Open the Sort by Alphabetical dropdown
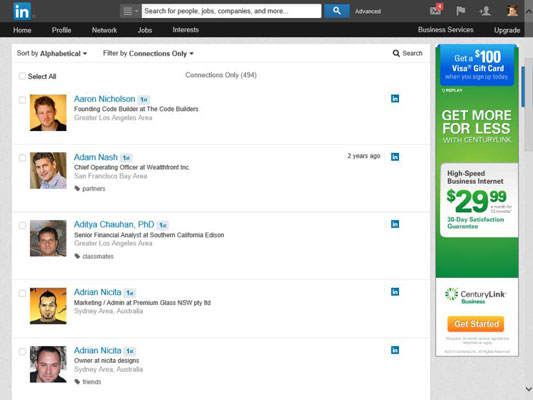 tap(52, 53)
